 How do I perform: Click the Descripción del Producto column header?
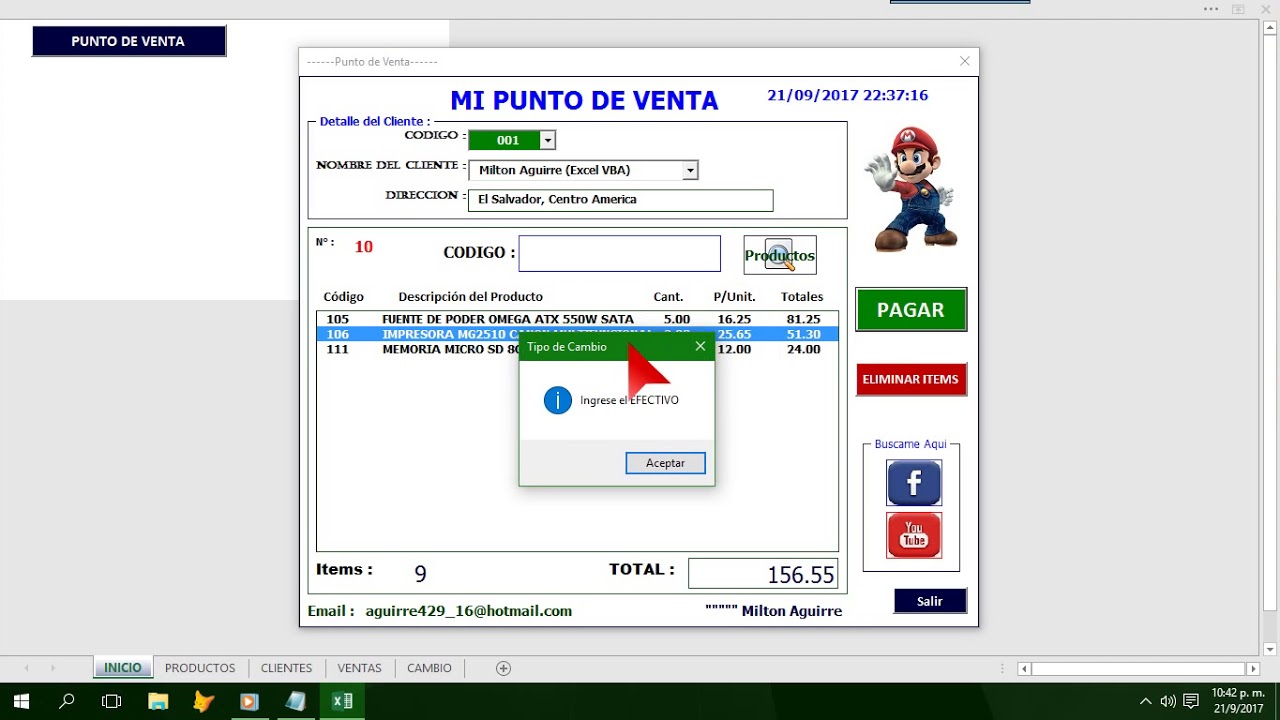click(470, 297)
